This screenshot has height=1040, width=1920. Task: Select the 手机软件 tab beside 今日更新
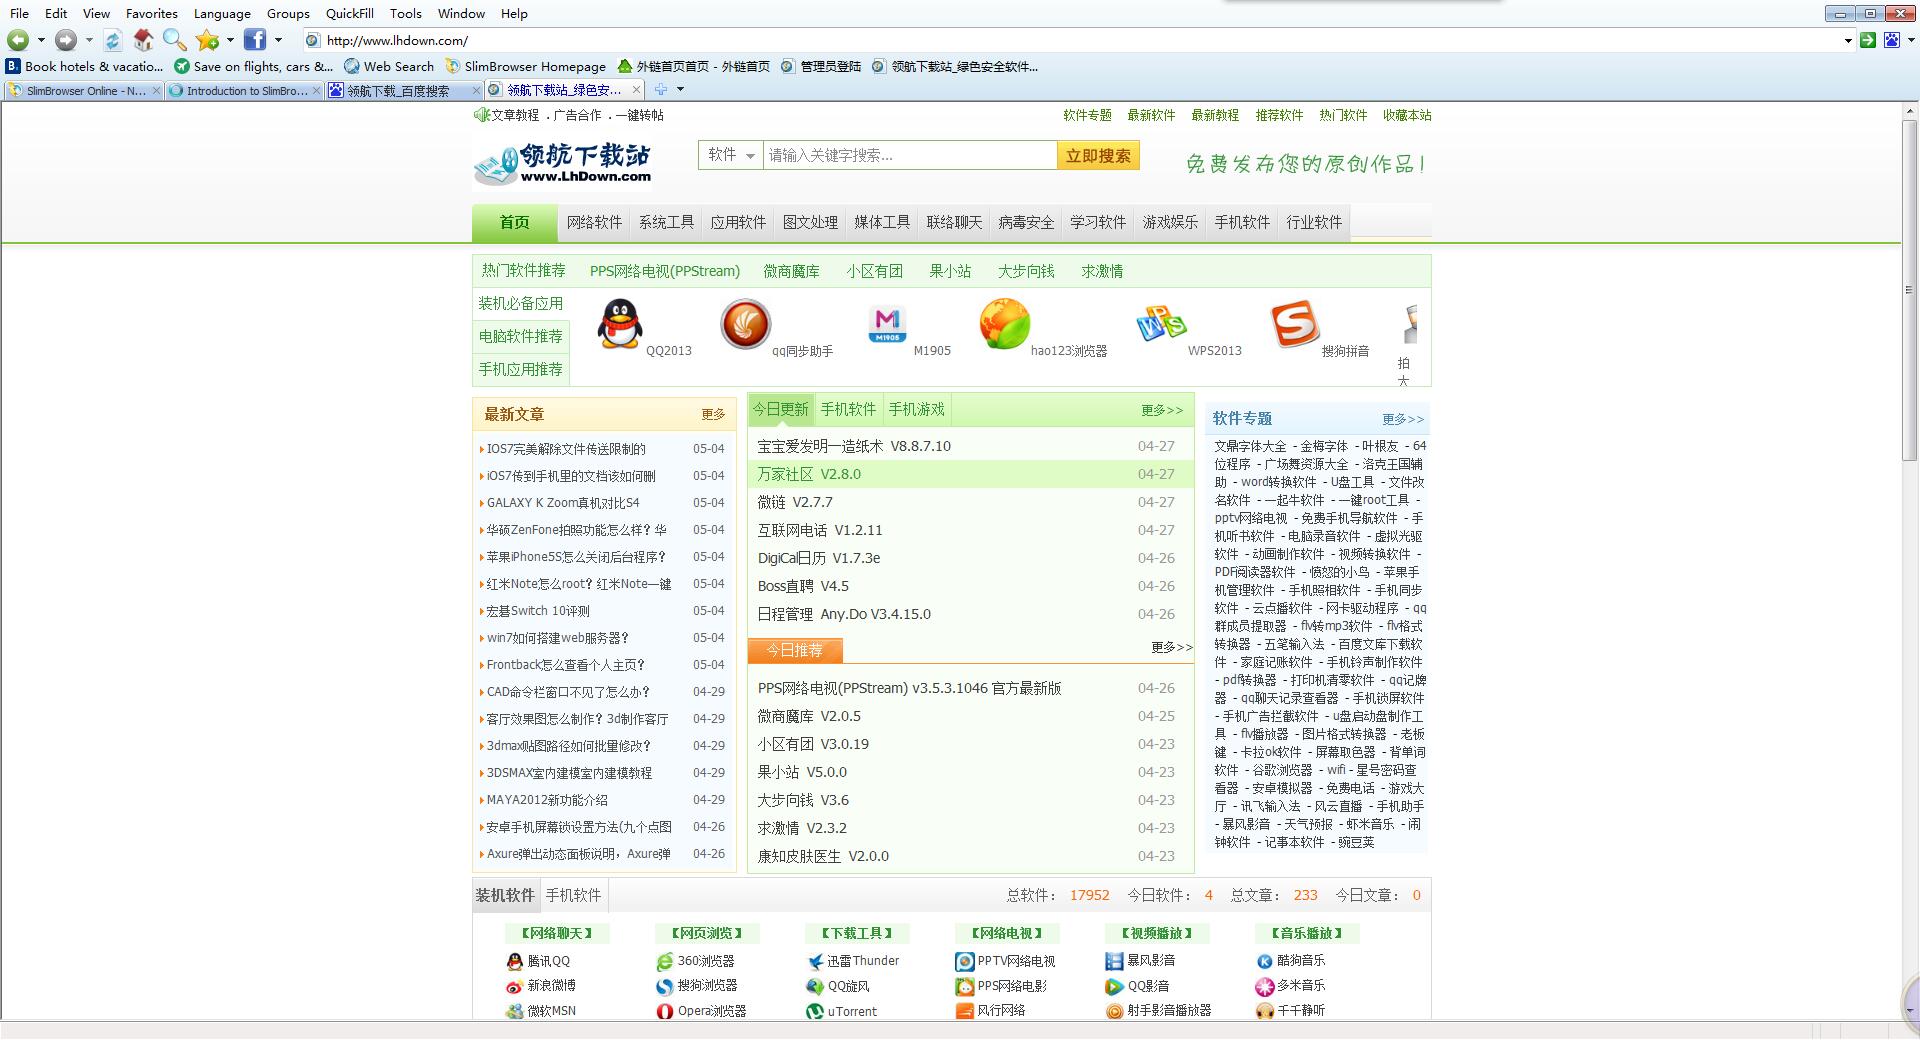848,409
